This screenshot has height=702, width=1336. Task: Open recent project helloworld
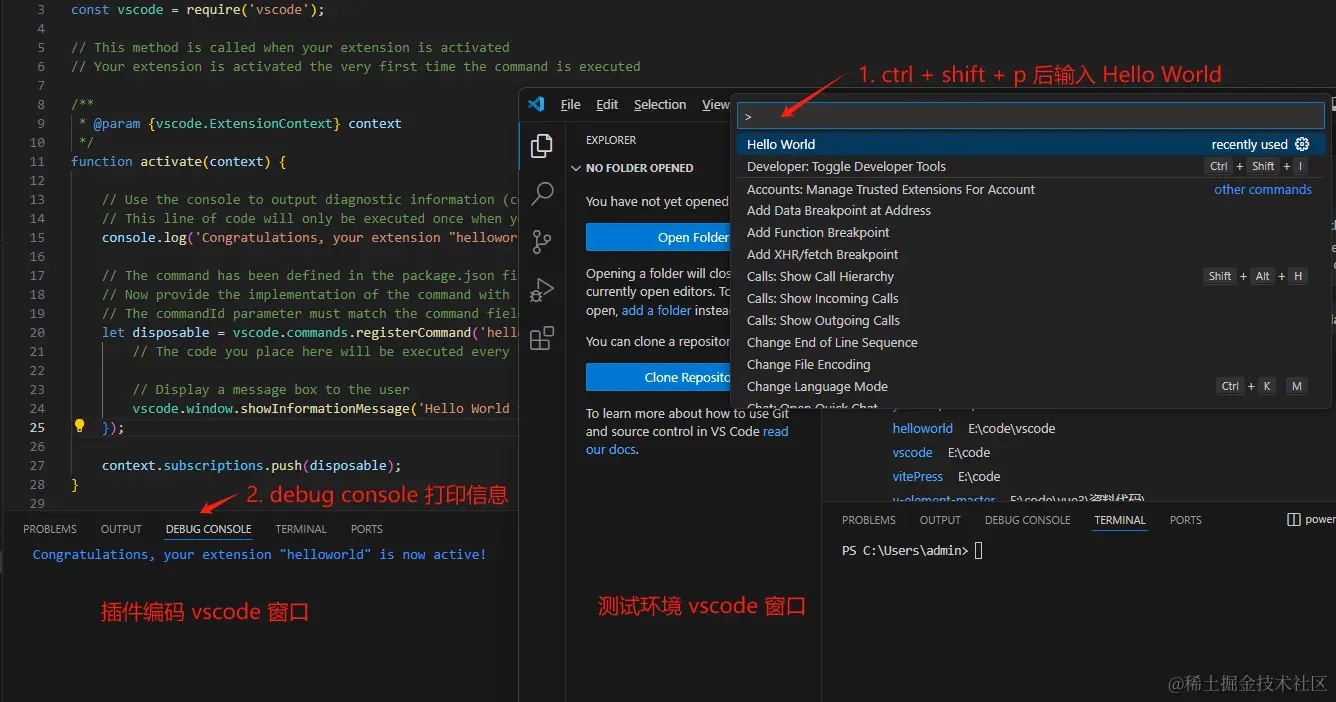tap(922, 428)
